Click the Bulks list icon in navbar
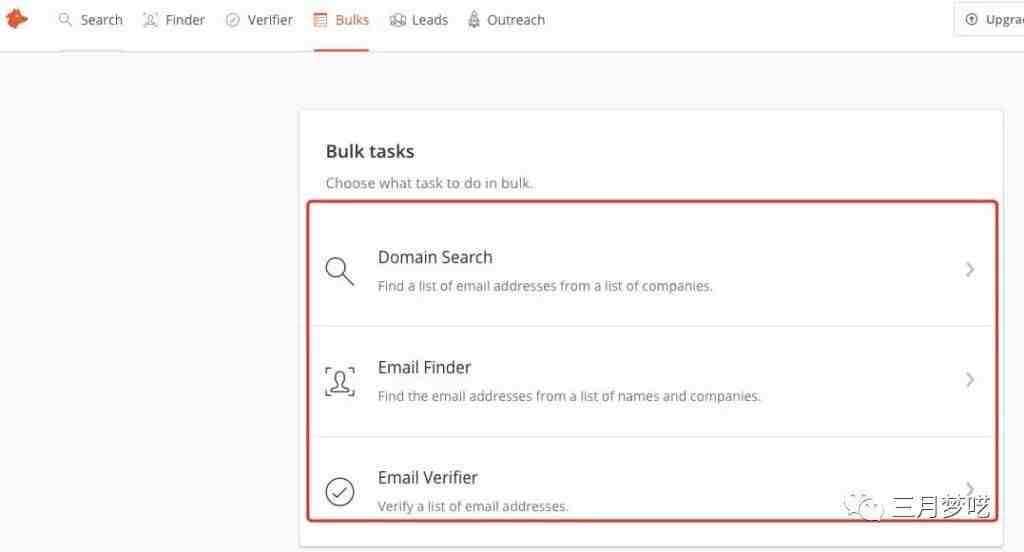The width and height of the screenshot is (1024, 552). (320, 20)
